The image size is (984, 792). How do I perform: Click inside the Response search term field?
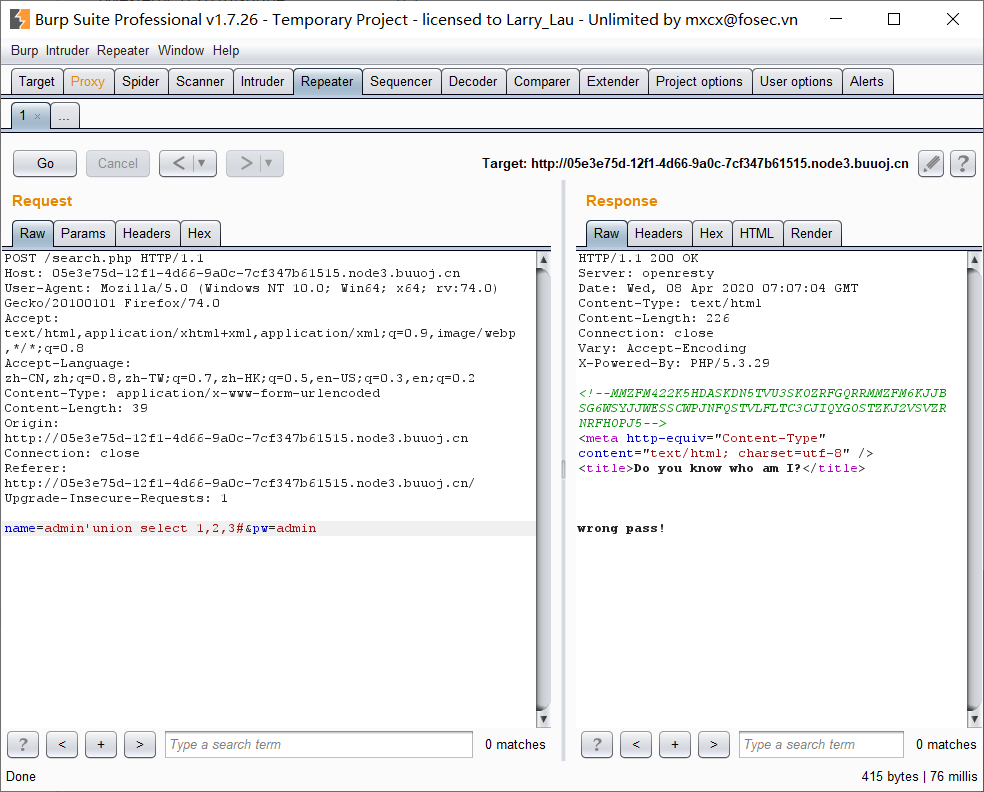[x=820, y=744]
